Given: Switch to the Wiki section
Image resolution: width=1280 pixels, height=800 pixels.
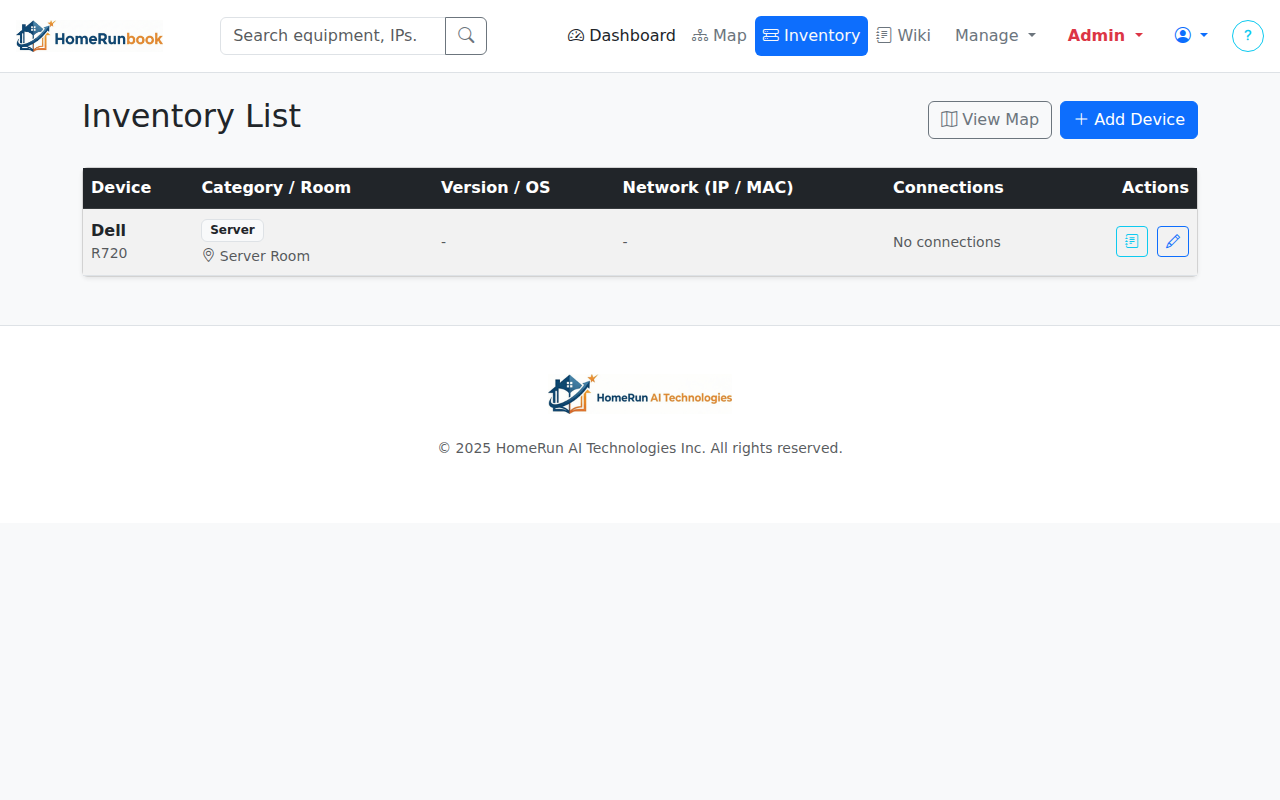Looking at the screenshot, I should (903, 35).
